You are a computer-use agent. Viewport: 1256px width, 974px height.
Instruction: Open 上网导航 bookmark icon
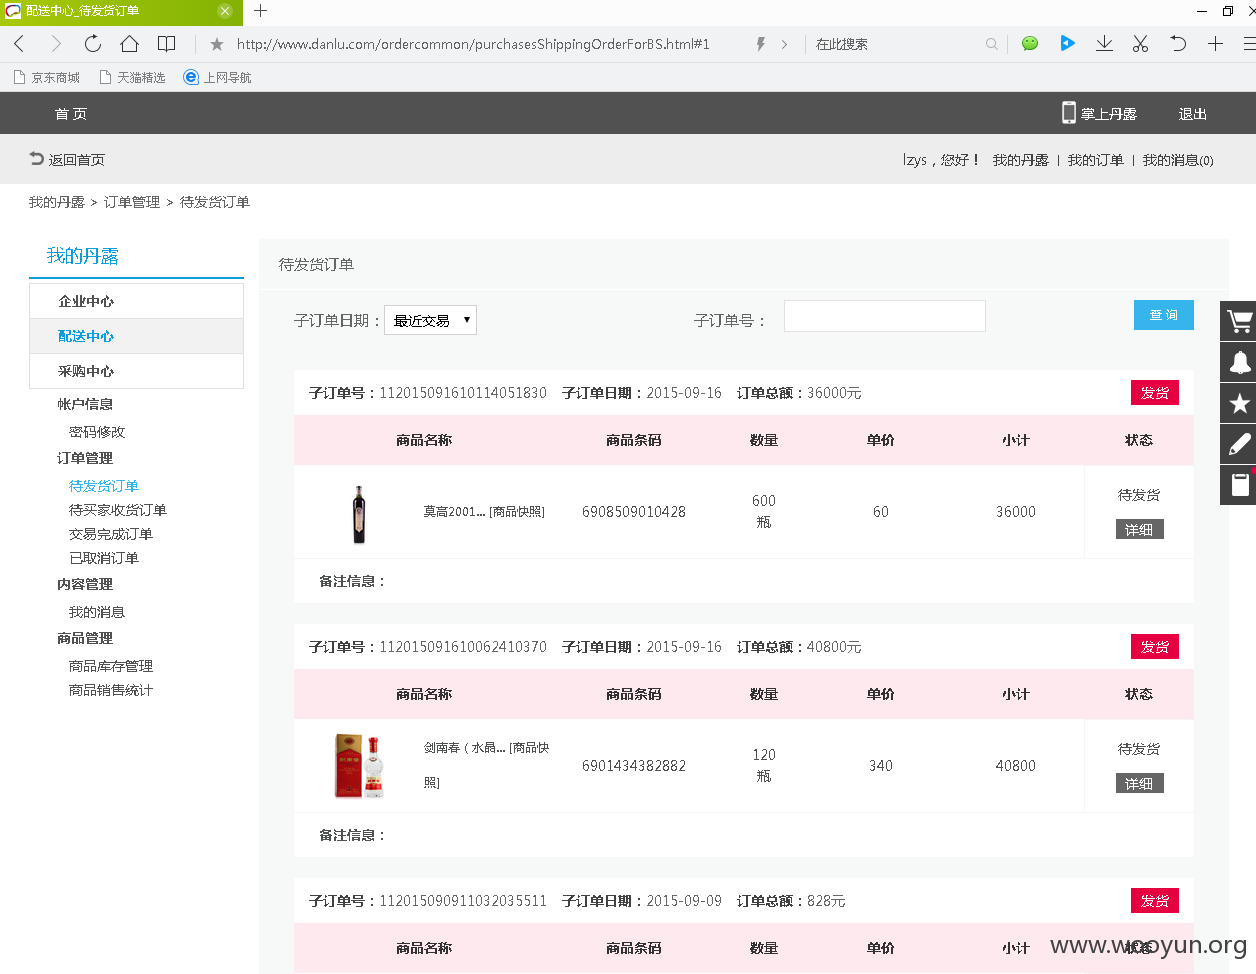tap(191, 77)
